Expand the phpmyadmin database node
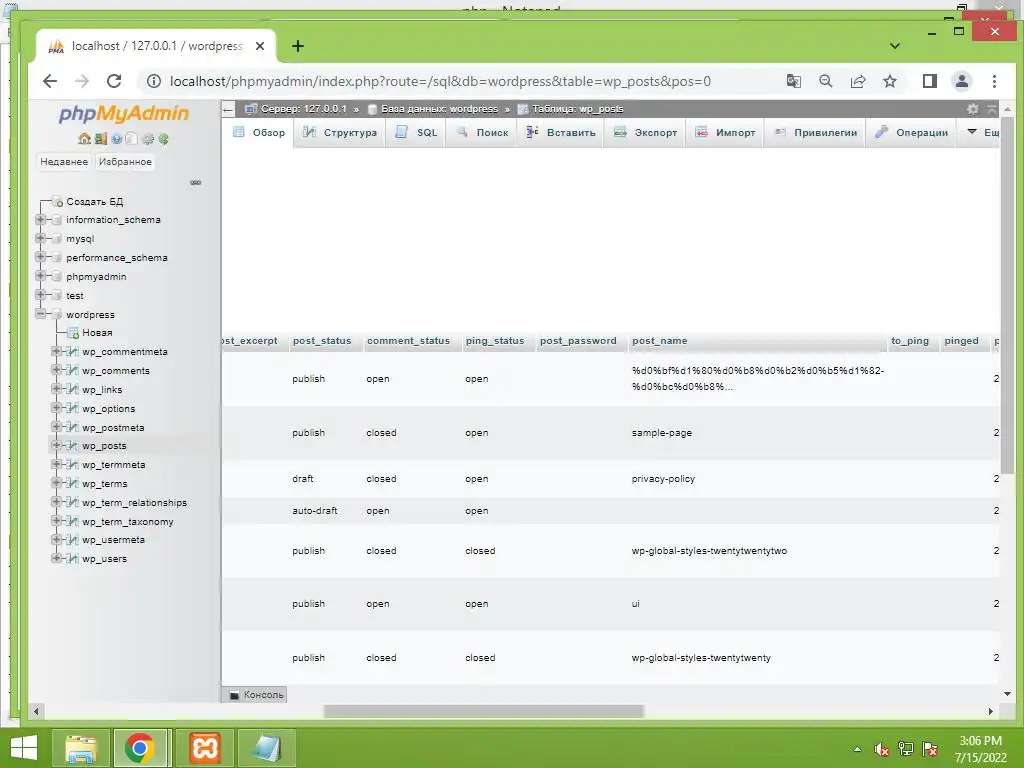 point(40,276)
